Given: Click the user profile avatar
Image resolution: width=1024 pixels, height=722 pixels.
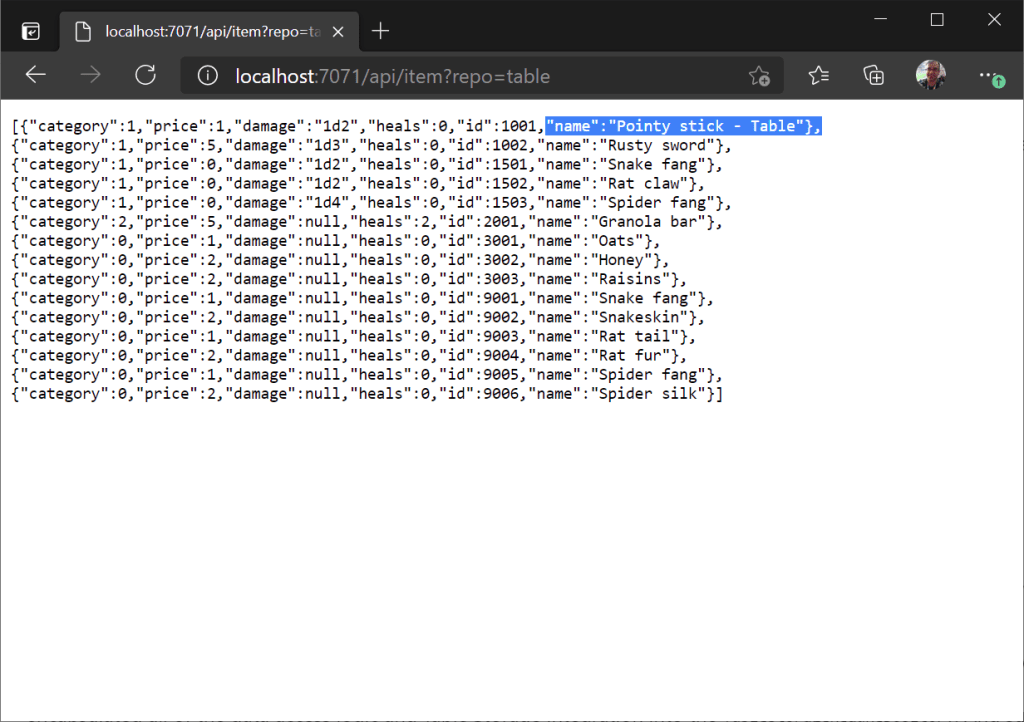Looking at the screenshot, I should (930, 75).
